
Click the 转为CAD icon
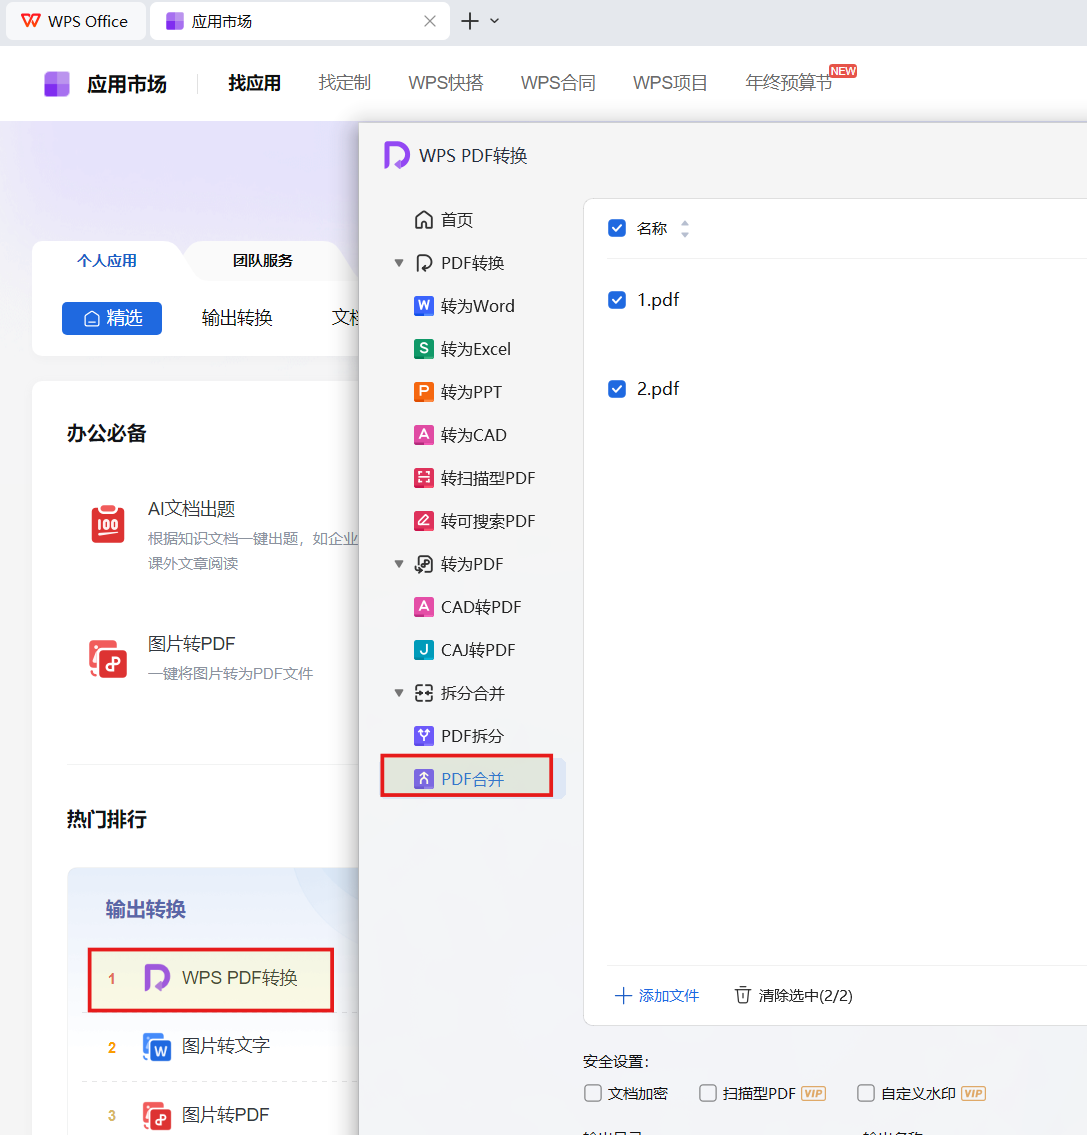click(x=424, y=435)
